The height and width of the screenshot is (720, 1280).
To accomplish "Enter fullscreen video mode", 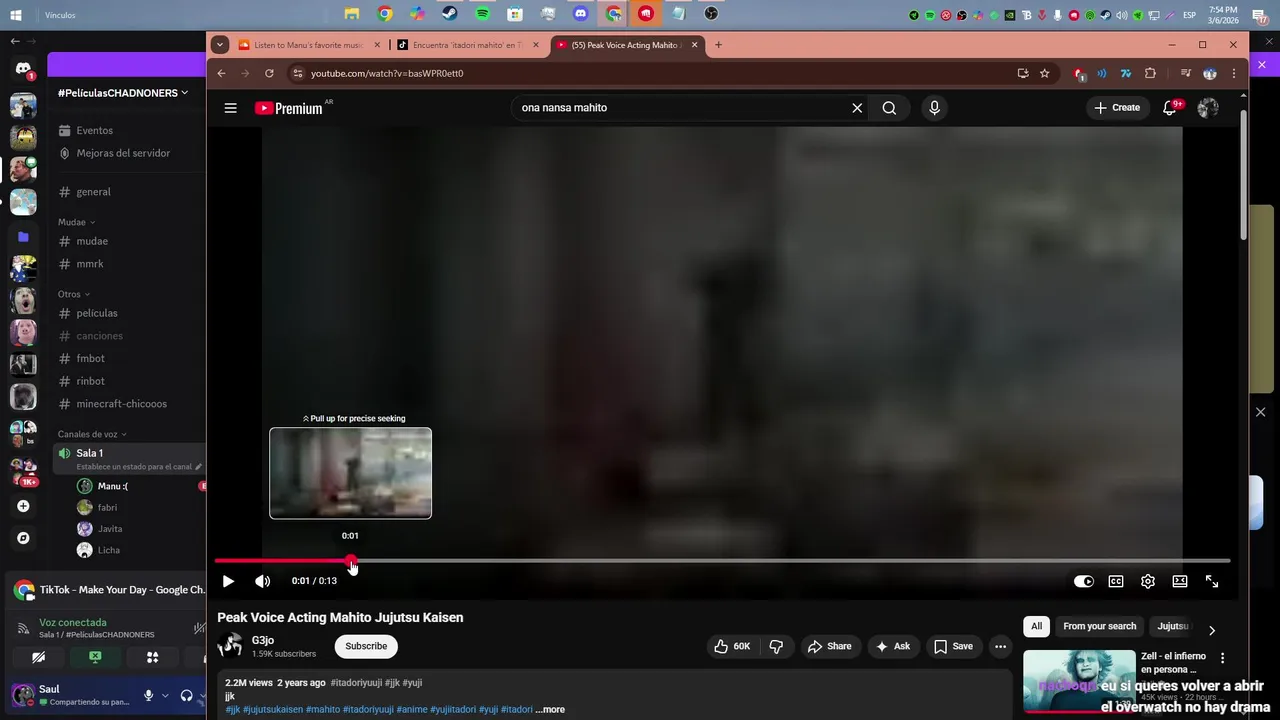I will click(x=1212, y=581).
